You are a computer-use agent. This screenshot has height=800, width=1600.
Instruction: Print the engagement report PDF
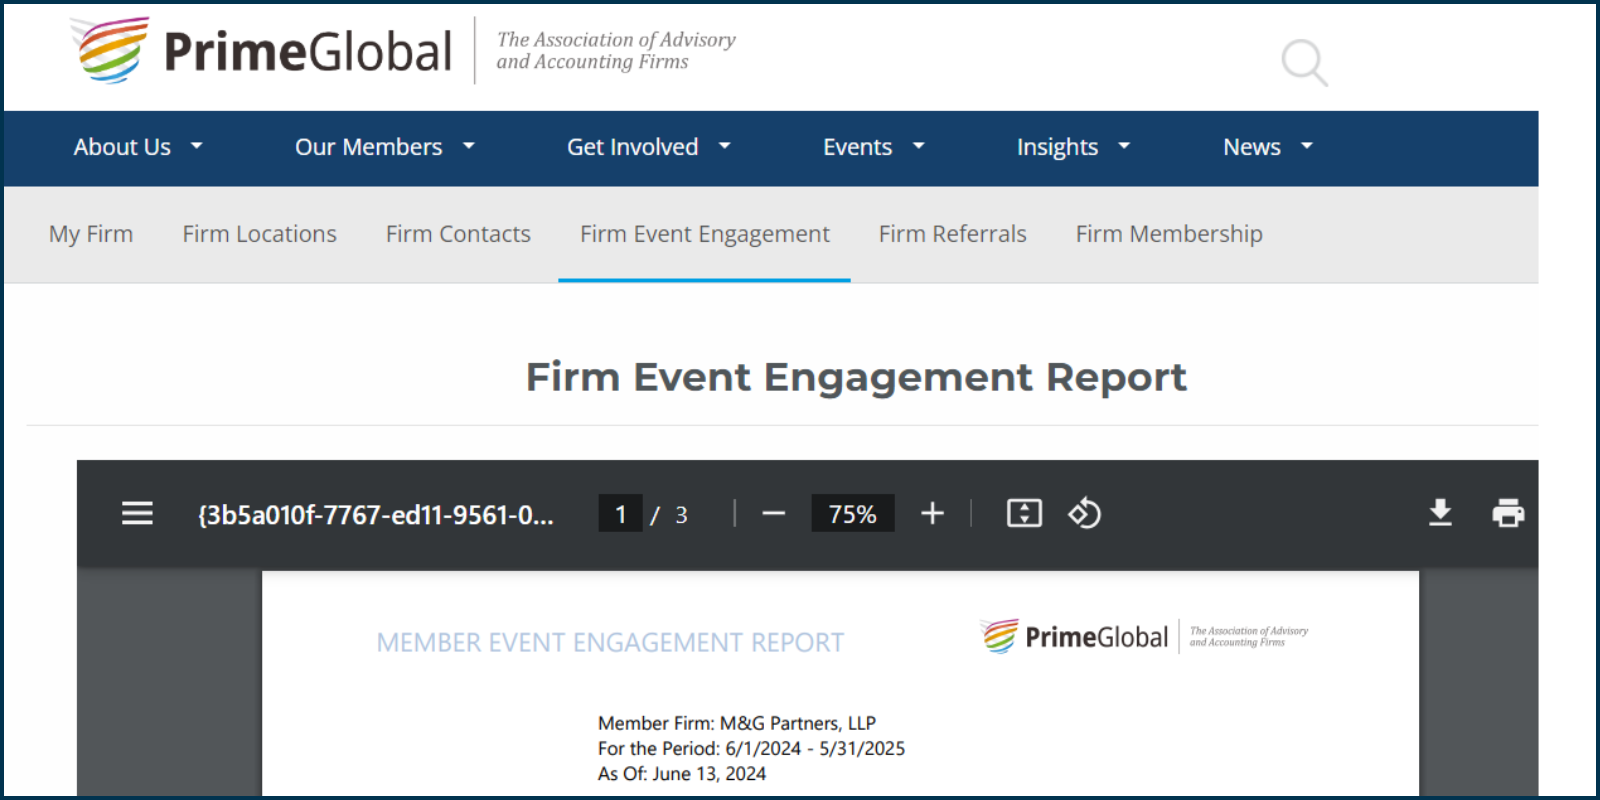(1508, 513)
